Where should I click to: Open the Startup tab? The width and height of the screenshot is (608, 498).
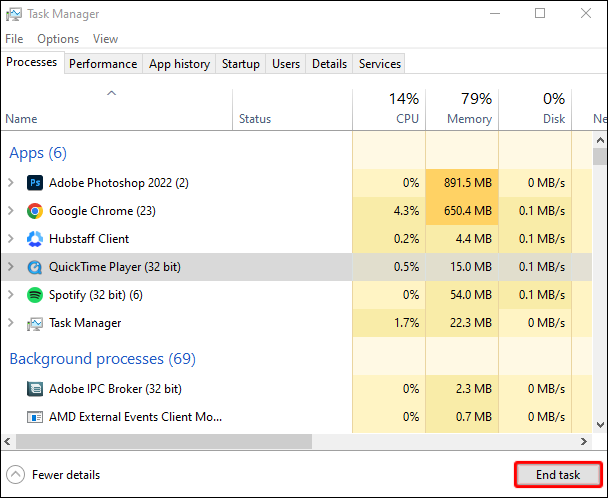click(241, 64)
